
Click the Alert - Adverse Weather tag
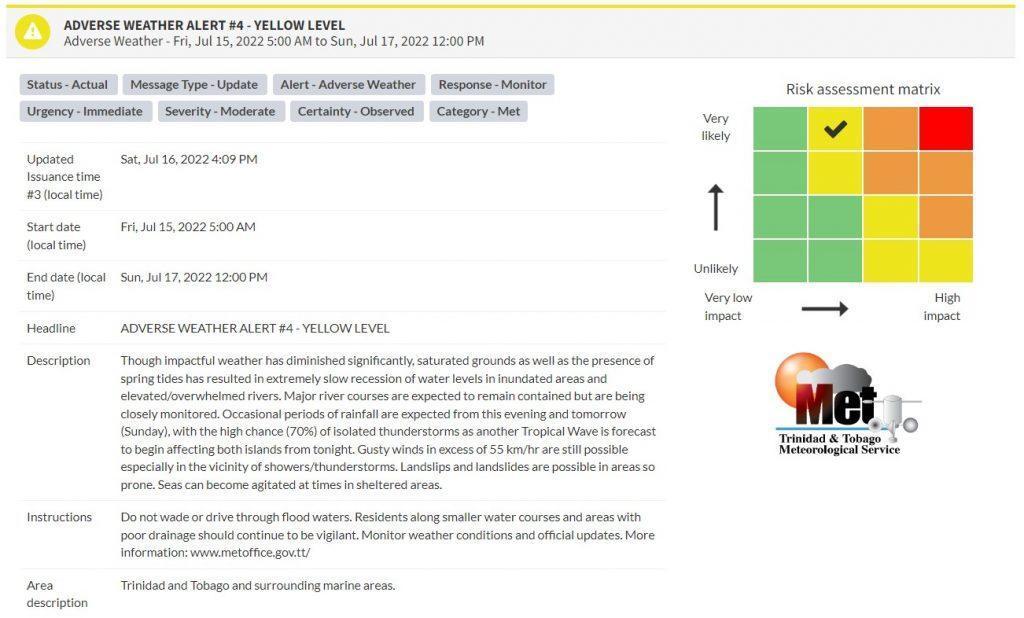pyautogui.click(x=348, y=84)
